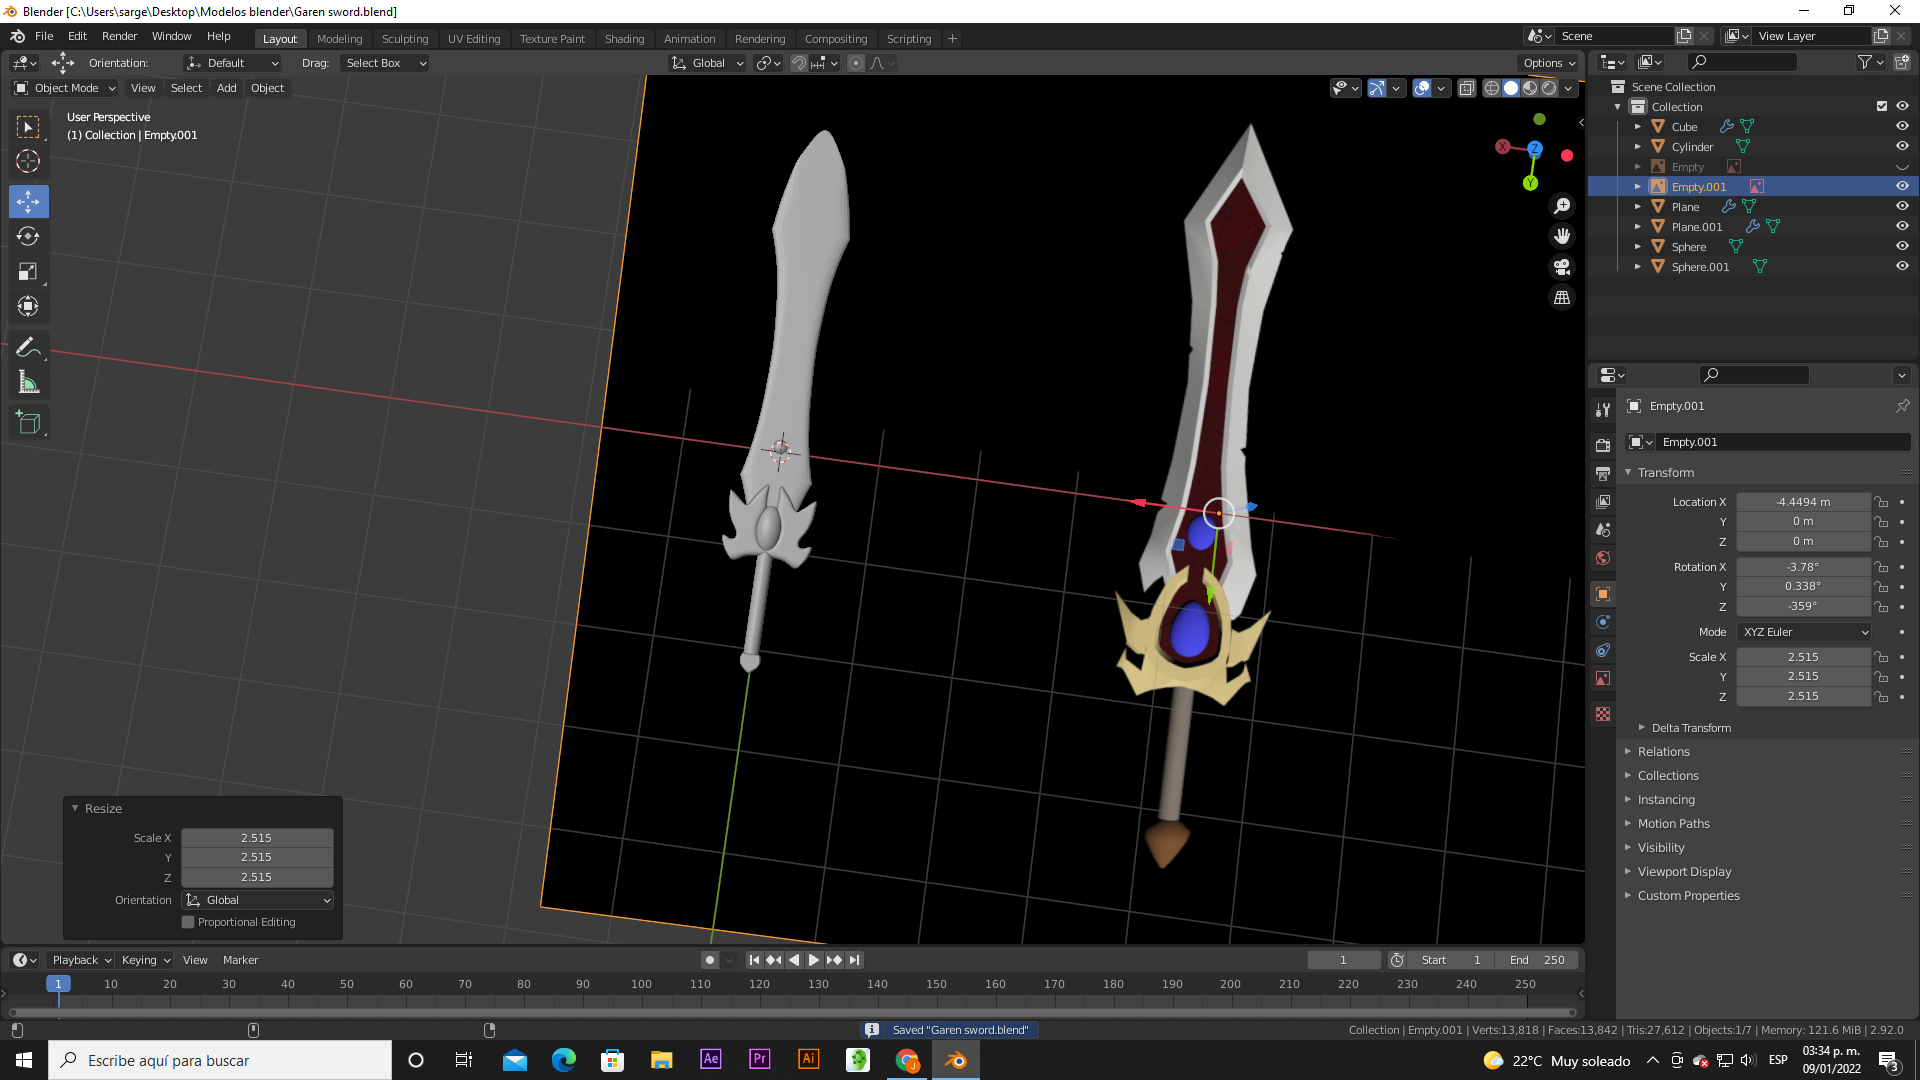This screenshot has width=1920, height=1080.
Task: Enable Proportional Editing checkbox in Resize panel
Action: 188,922
